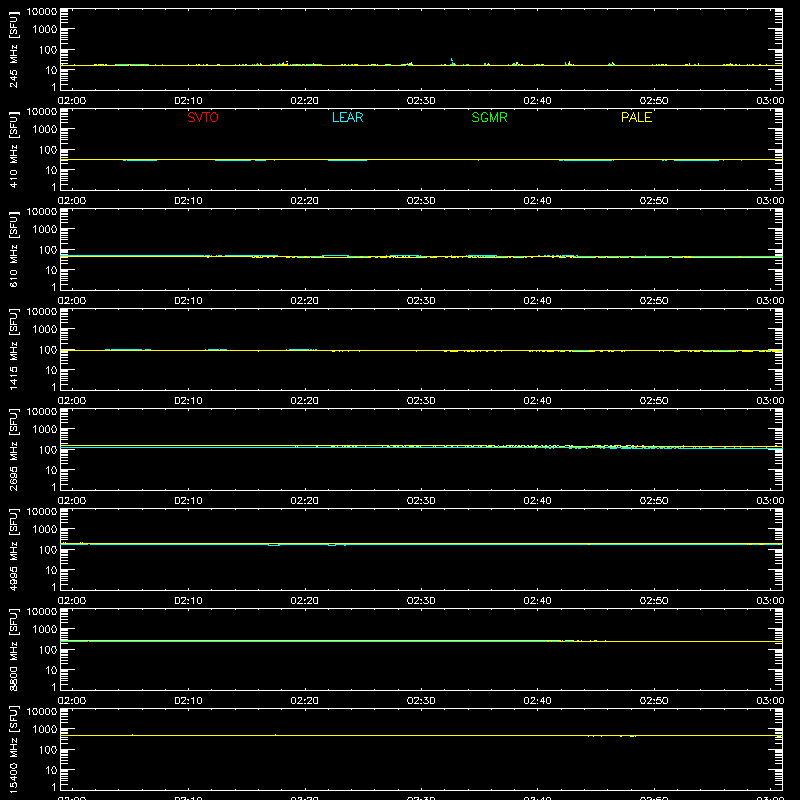Viewport: 800px width, 800px height.
Task: Click the cyan spike near 02:33 in 245 MHz plot
Action: [452, 61]
